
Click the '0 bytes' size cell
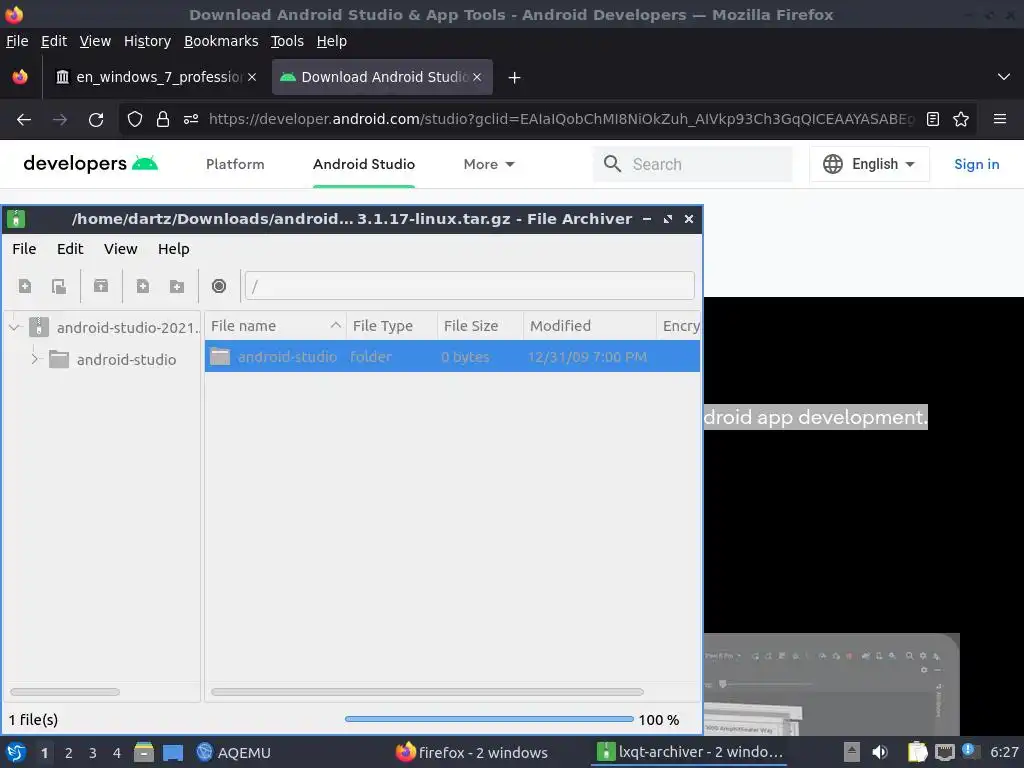tap(465, 357)
